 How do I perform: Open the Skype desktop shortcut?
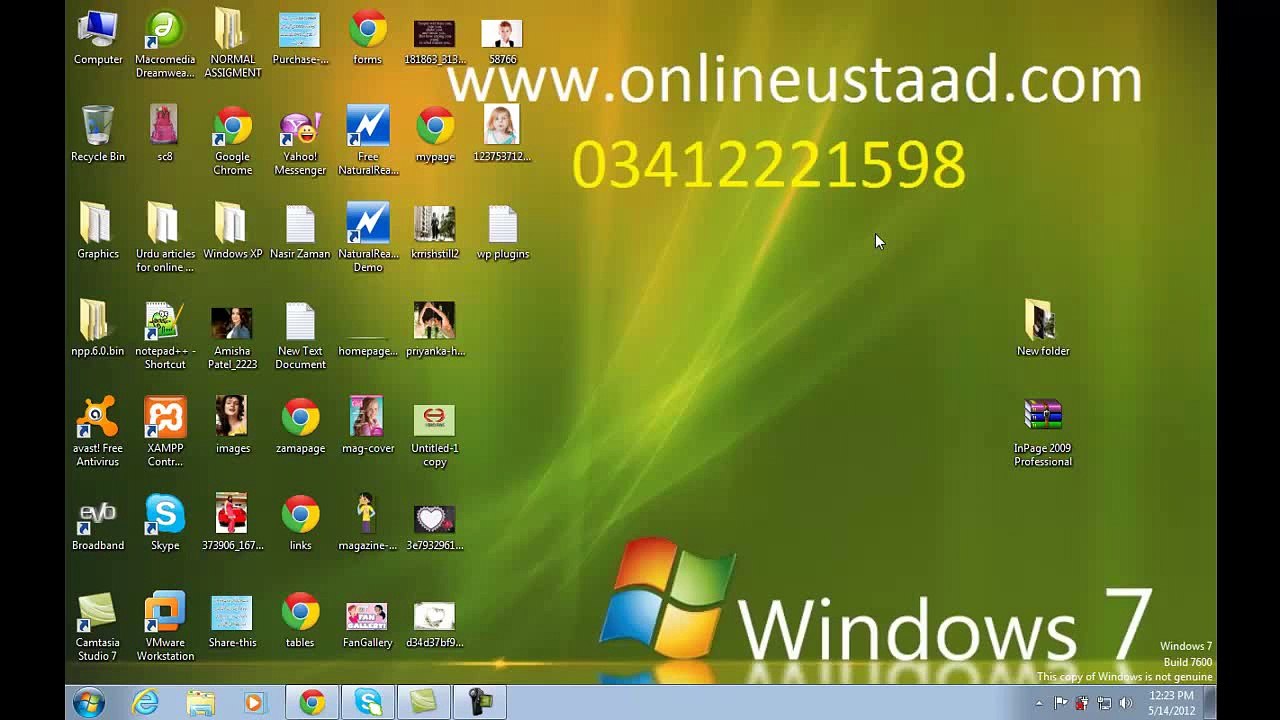pyautogui.click(x=165, y=523)
